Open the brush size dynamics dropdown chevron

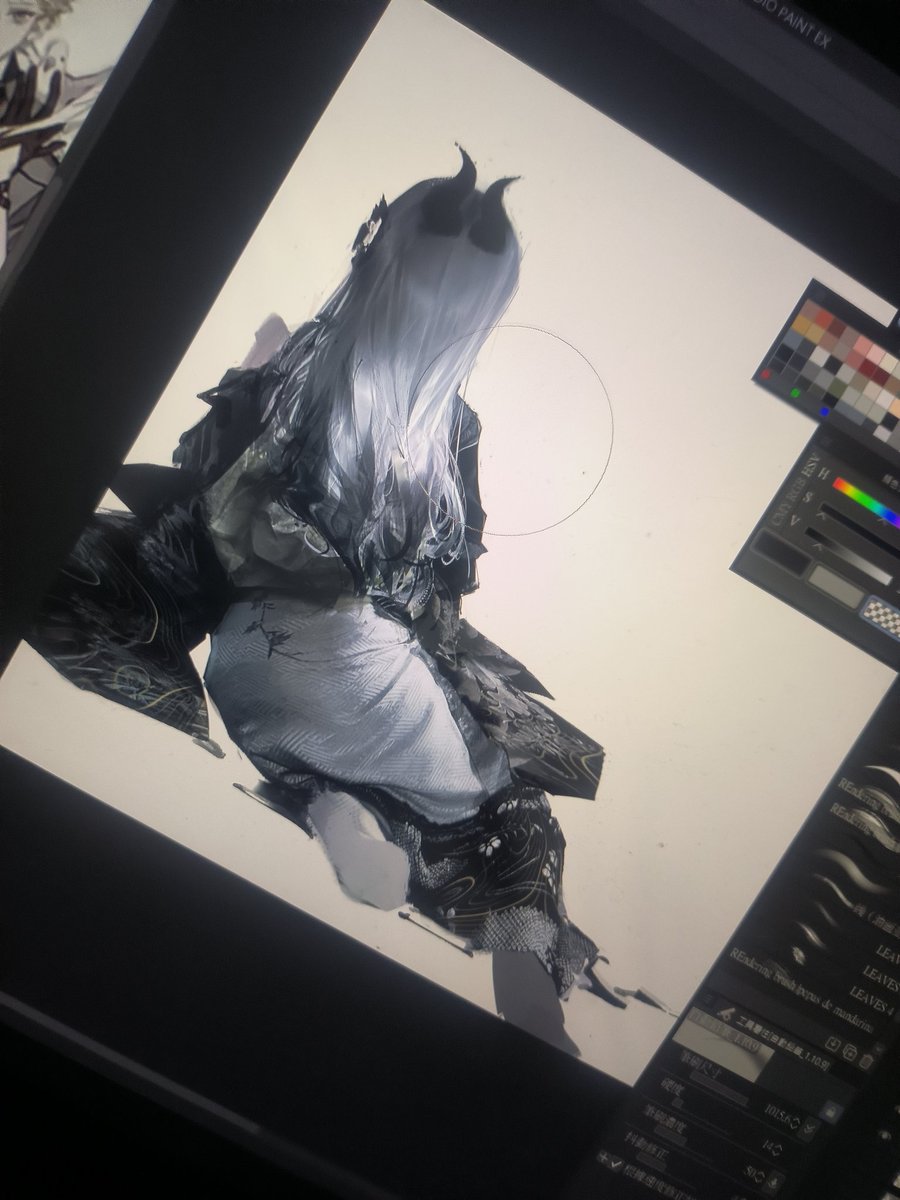click(808, 1128)
